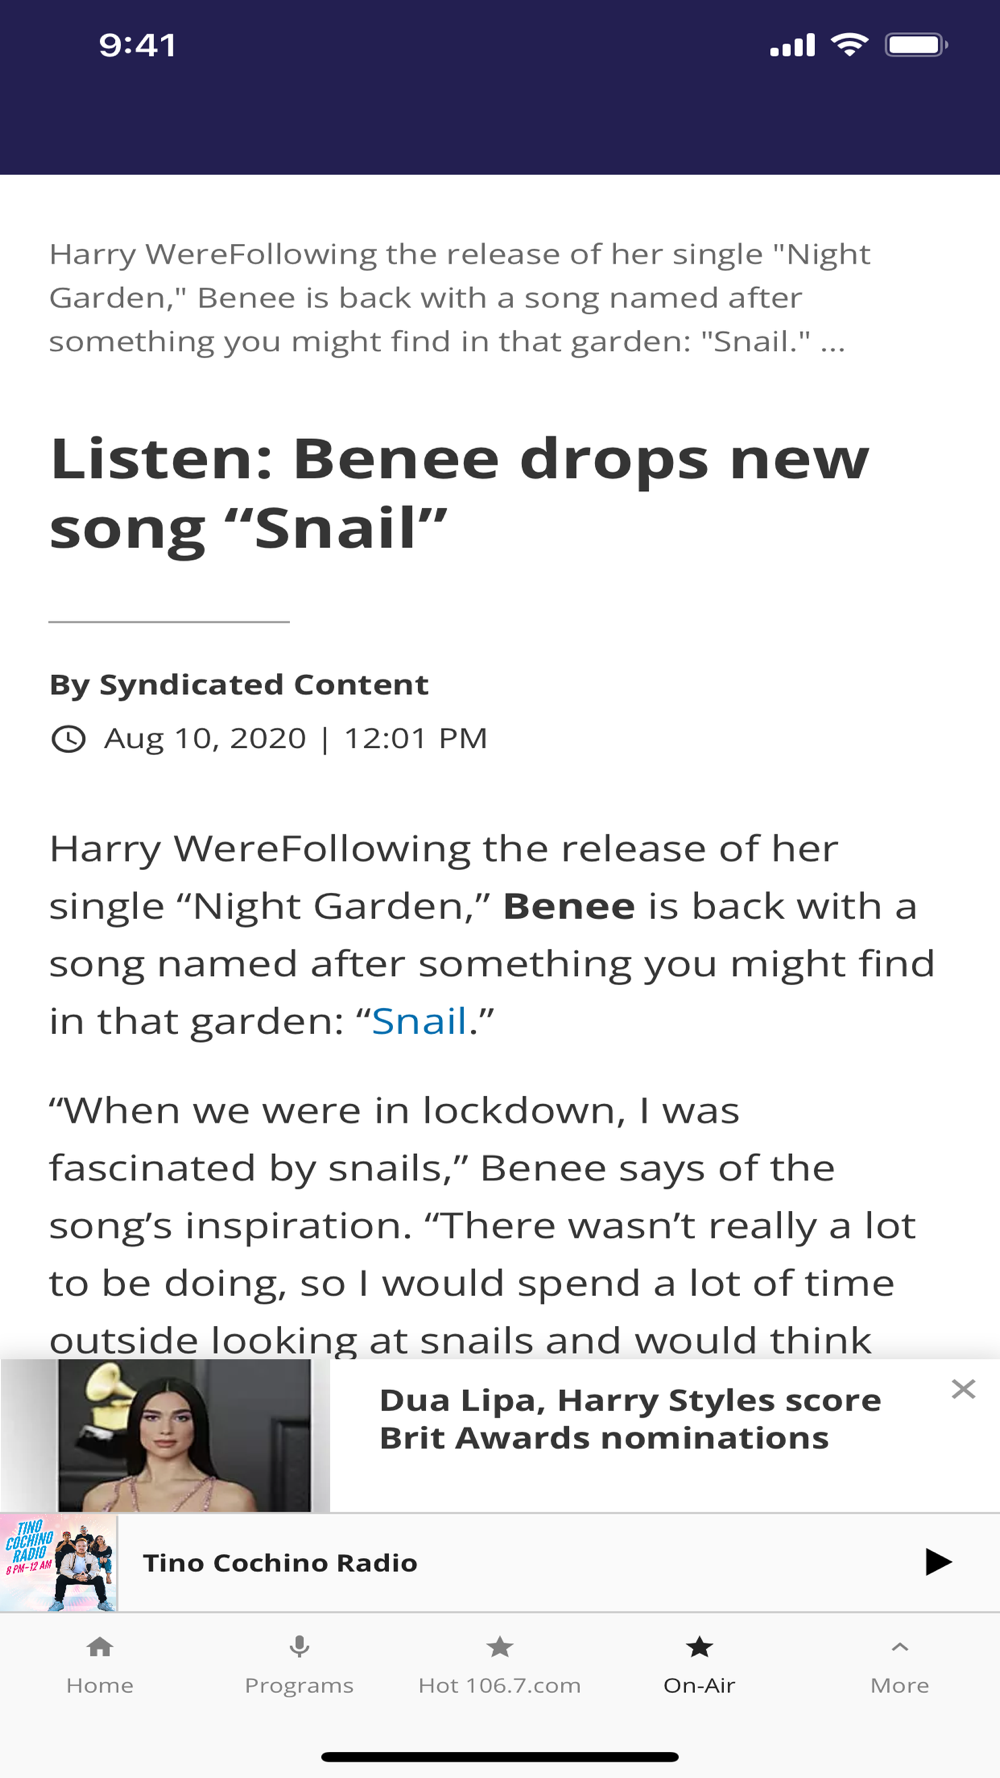1000x1778 pixels.
Task: Tap the clock icon beside the date
Action: pos(68,739)
